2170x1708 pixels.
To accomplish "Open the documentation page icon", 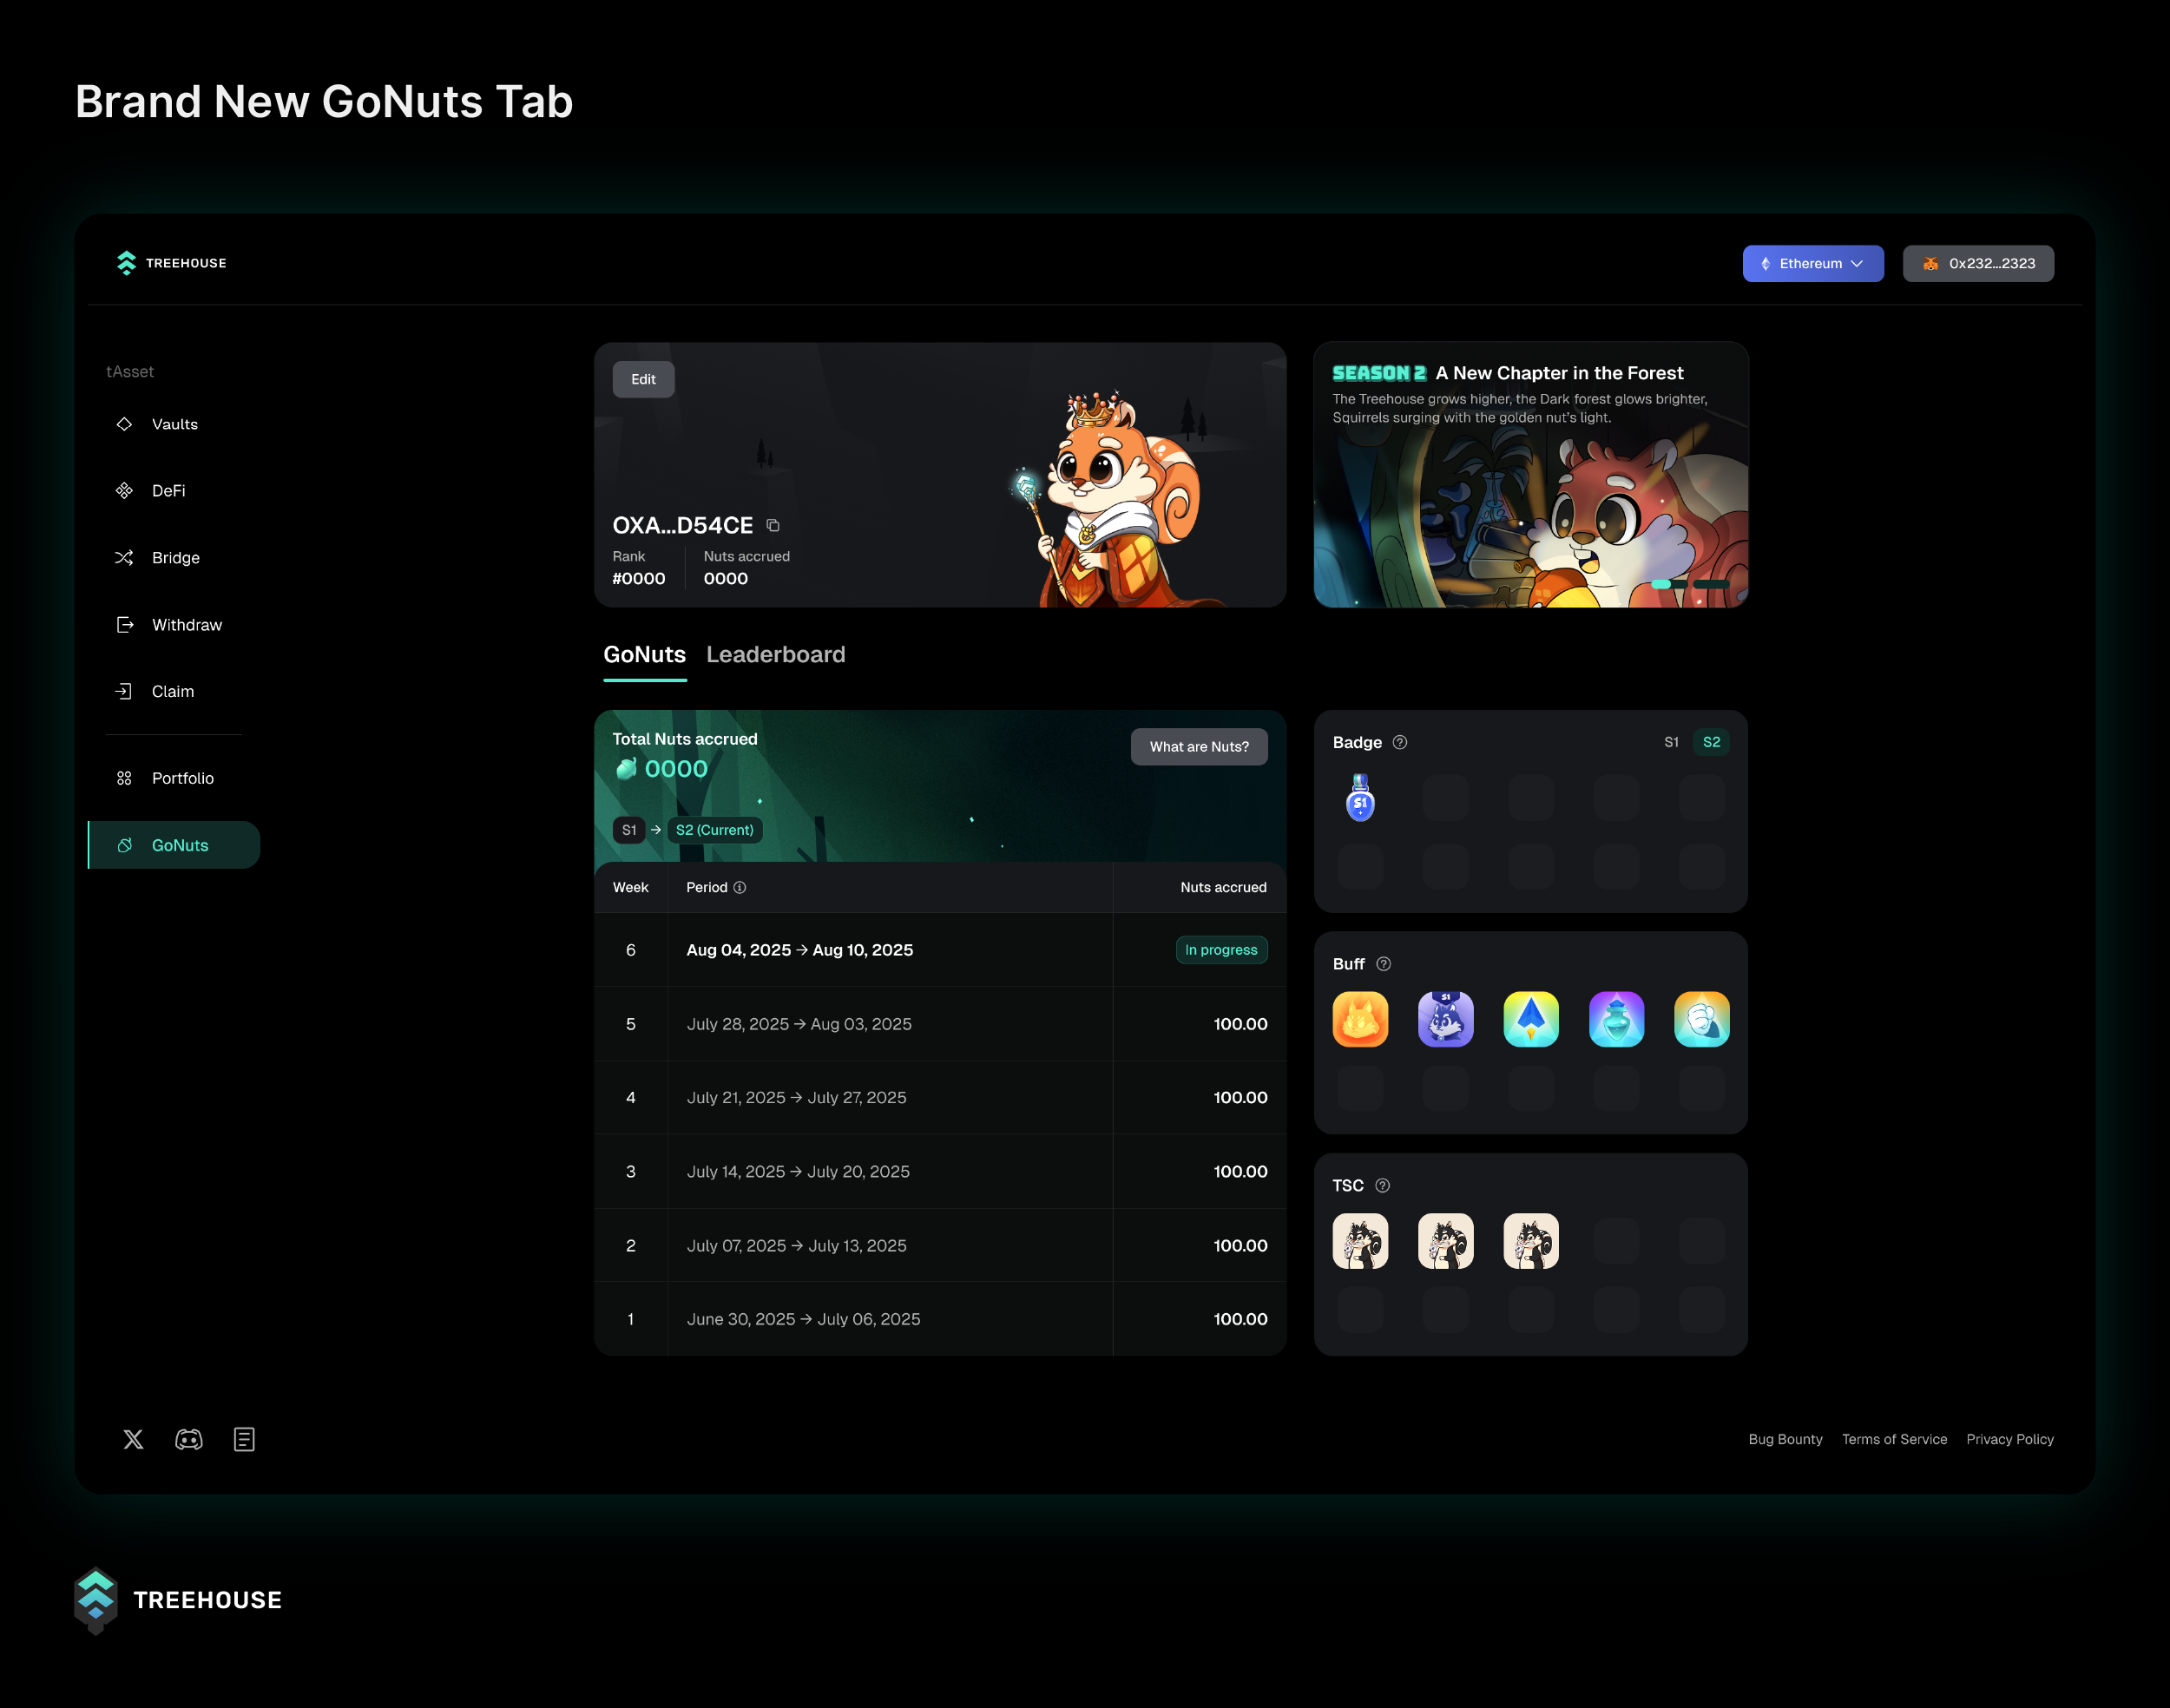I will coord(244,1439).
